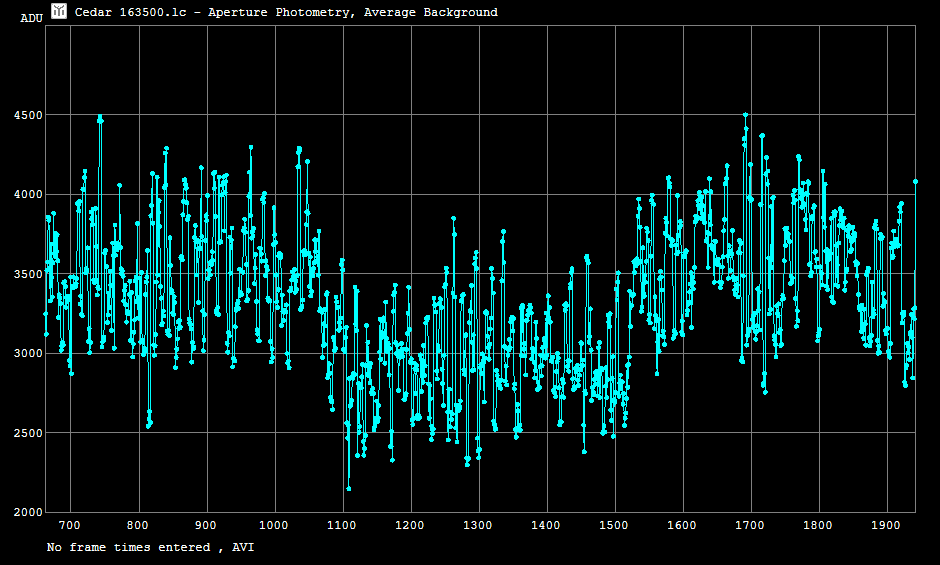Click the '1200' x-axis label
Viewport: 940px width, 565px height.
409,525
